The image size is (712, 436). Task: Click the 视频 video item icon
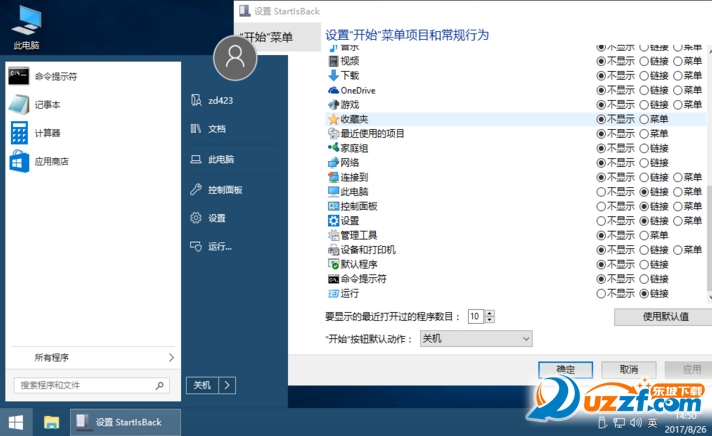tap(333, 61)
